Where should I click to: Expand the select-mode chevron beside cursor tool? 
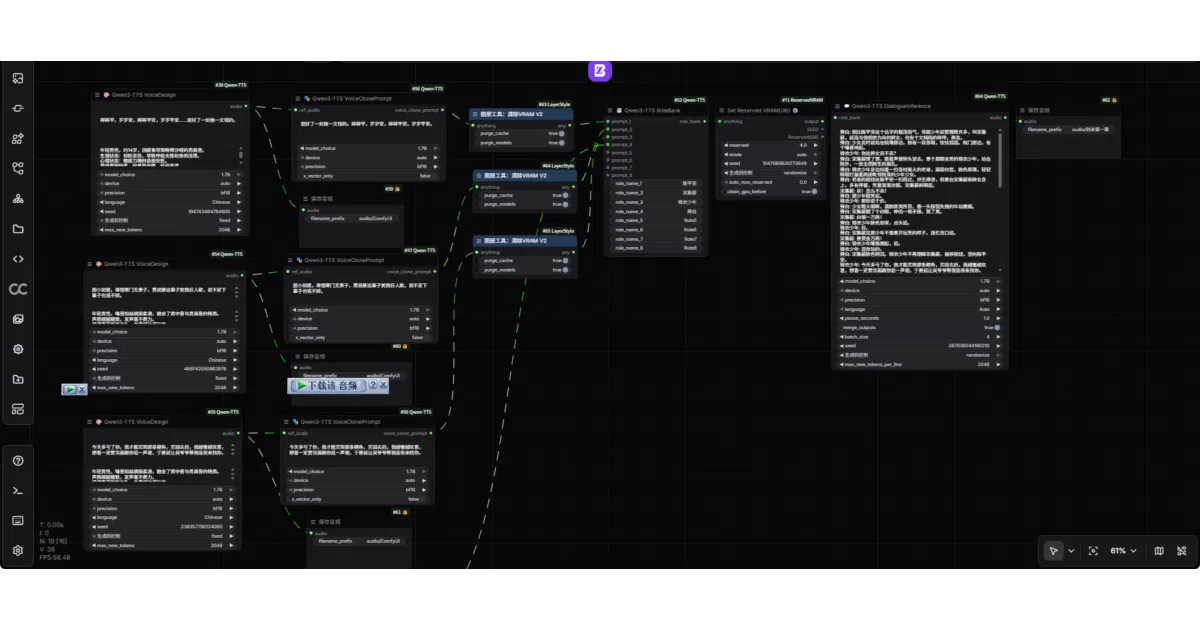click(1071, 551)
